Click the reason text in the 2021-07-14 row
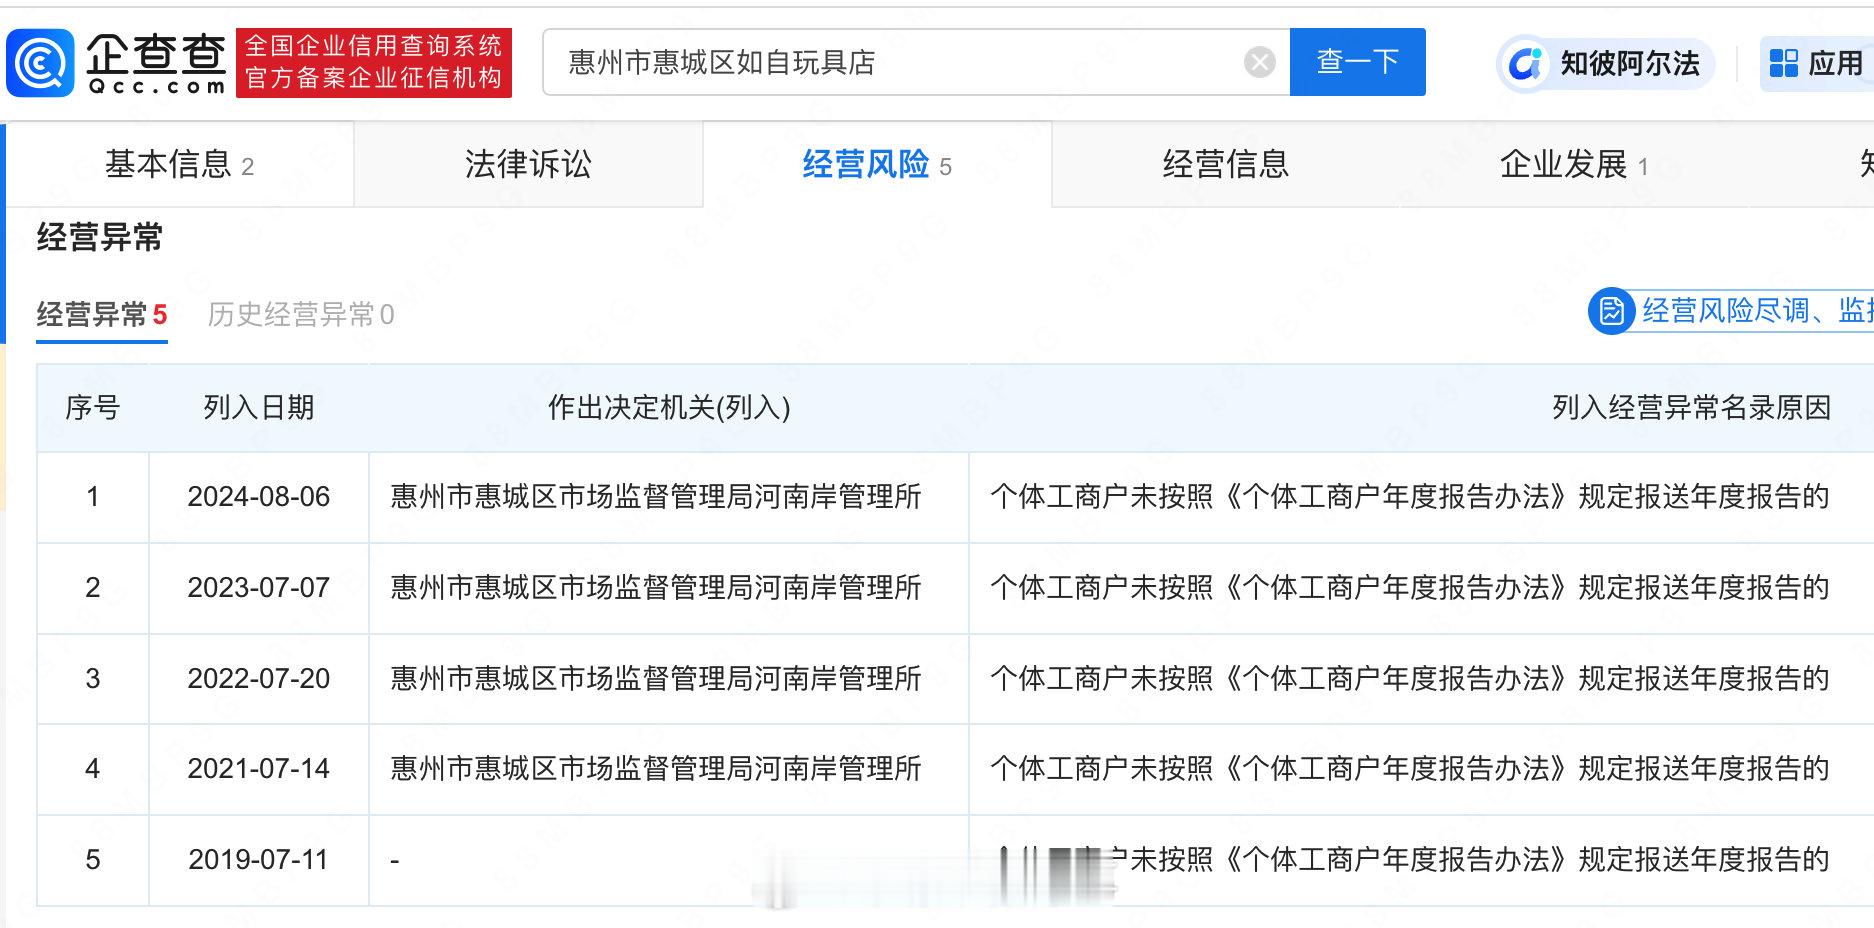The image size is (1874, 928). coord(1410,769)
